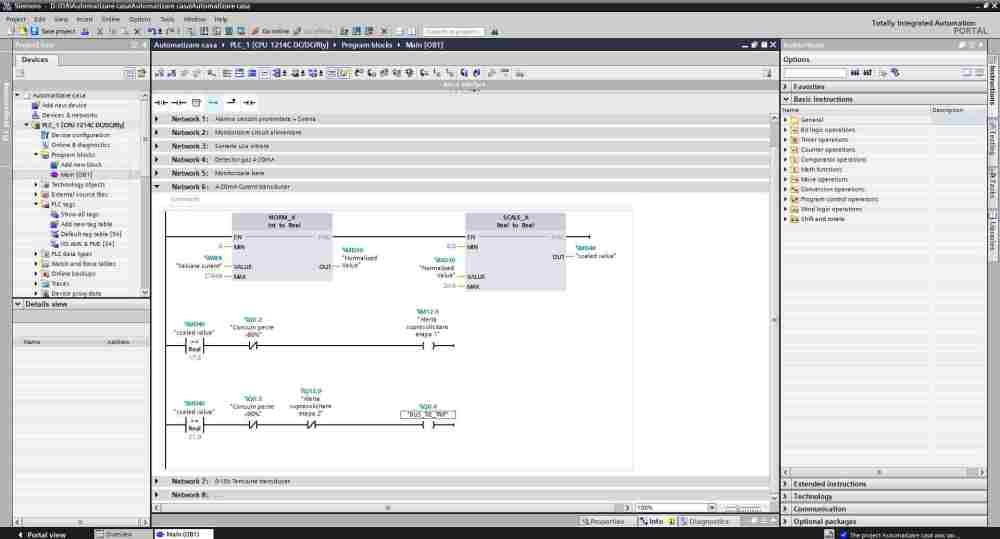Image resolution: width=1000 pixels, height=539 pixels.
Task: Insert empty box from favorites bar
Action: point(196,102)
